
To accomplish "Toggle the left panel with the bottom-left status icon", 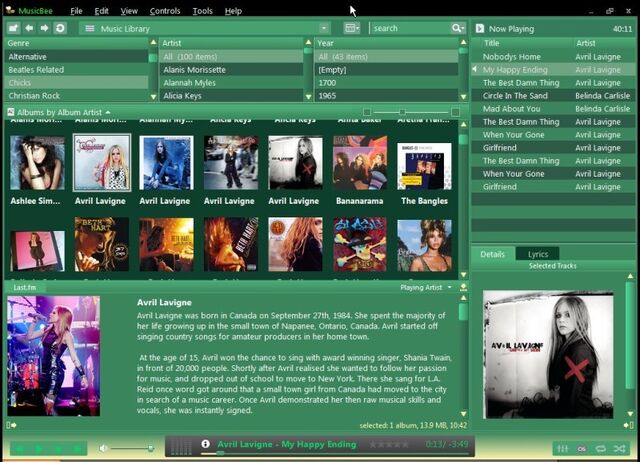I will (11, 425).
